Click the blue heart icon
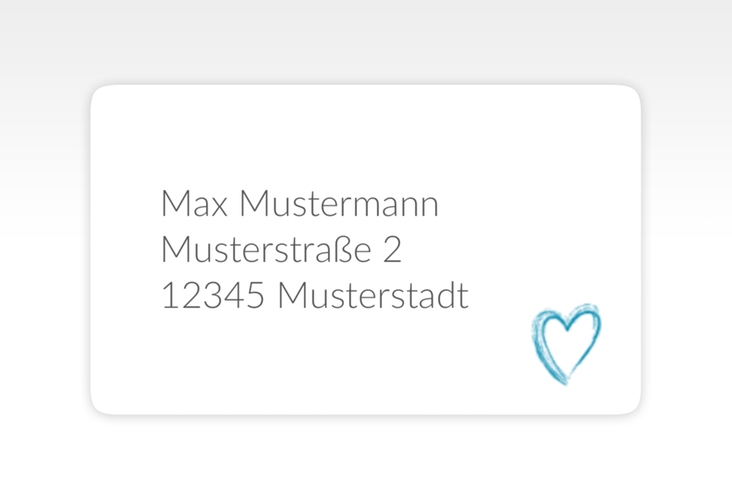Viewport: 732px width, 500px height. [566, 343]
